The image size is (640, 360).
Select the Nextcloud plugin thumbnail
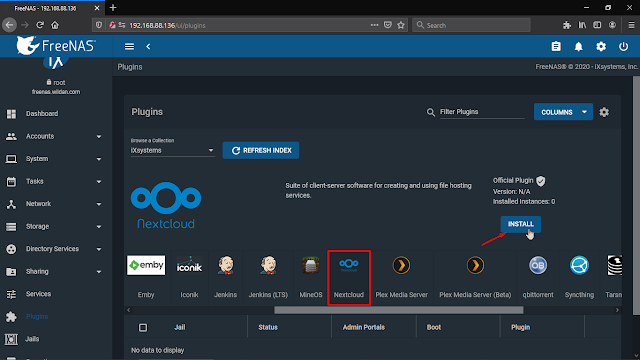(x=349, y=264)
